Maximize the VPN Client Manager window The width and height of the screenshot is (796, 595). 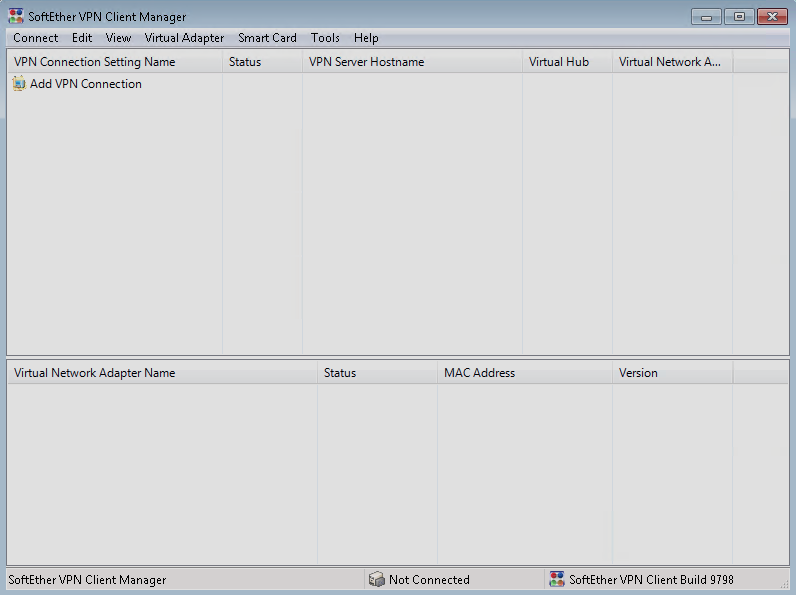pos(739,17)
